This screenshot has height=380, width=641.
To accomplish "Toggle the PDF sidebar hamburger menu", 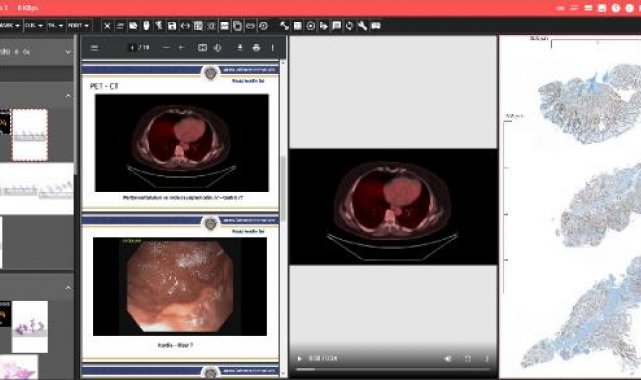I will click(94, 48).
